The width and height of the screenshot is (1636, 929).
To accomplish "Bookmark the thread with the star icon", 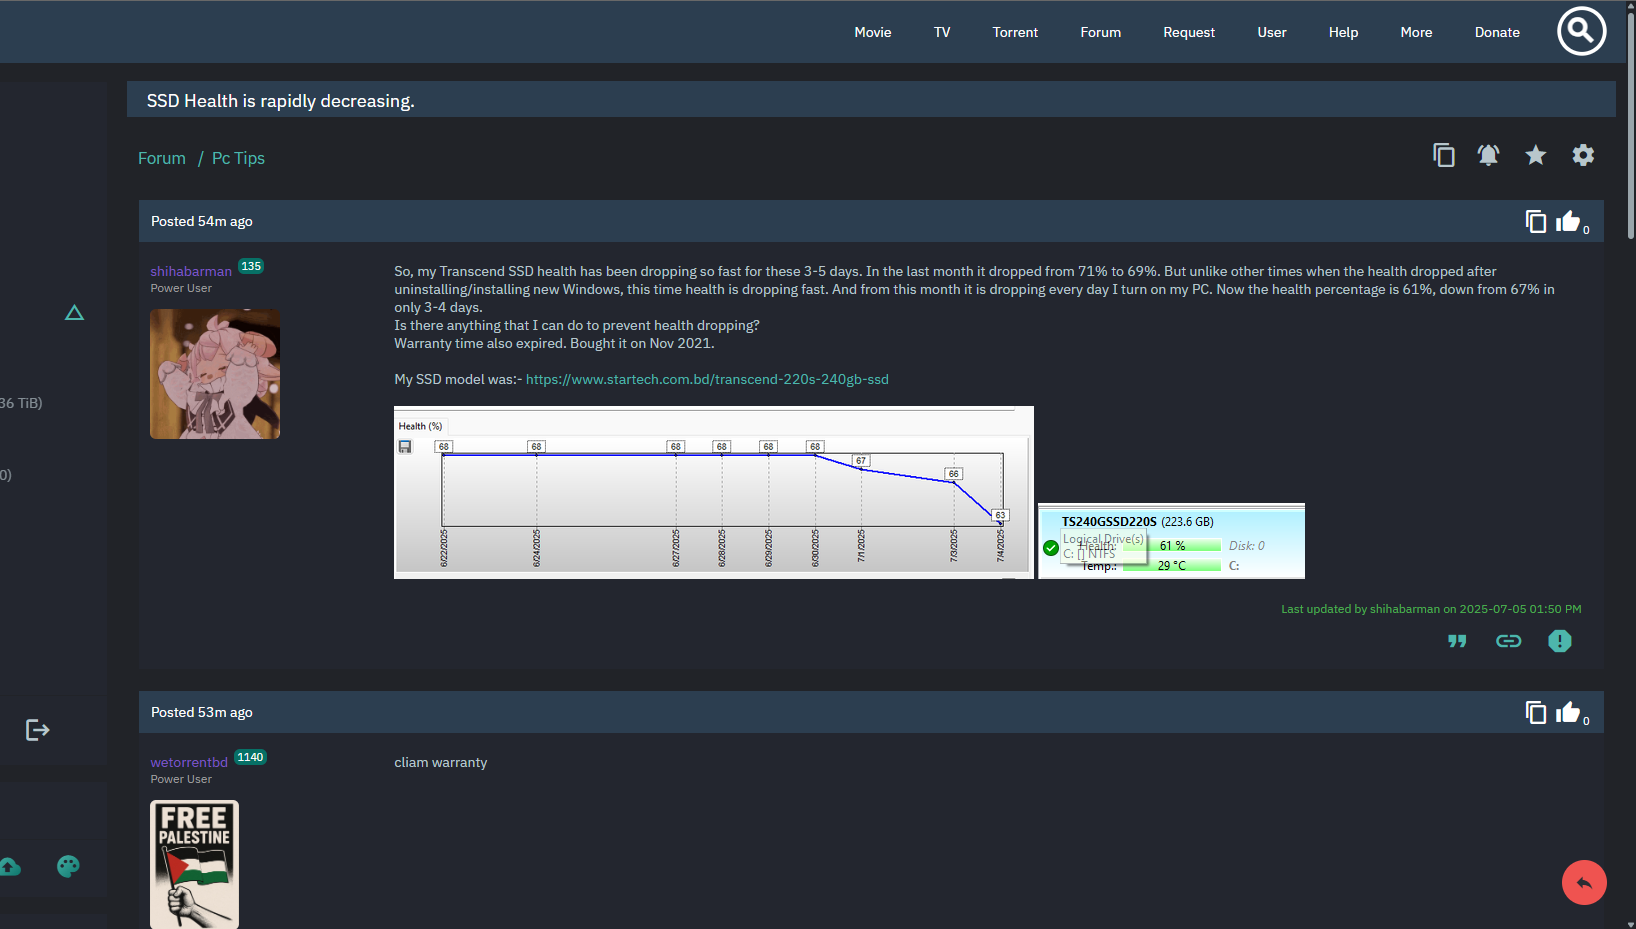I will (1535, 155).
